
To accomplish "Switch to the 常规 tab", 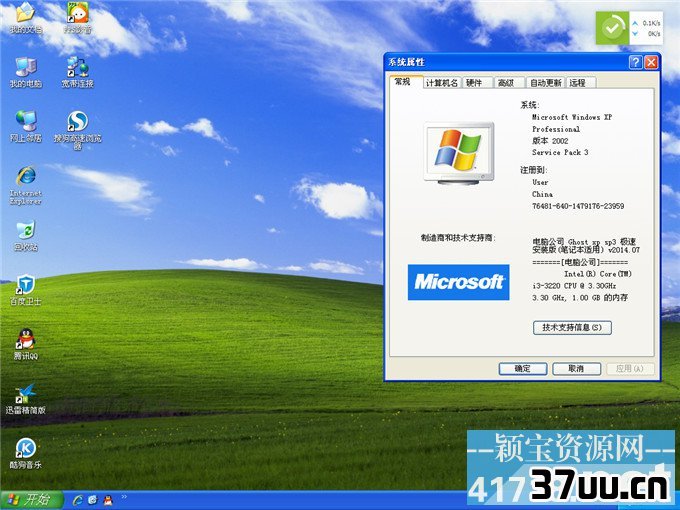I will point(405,82).
